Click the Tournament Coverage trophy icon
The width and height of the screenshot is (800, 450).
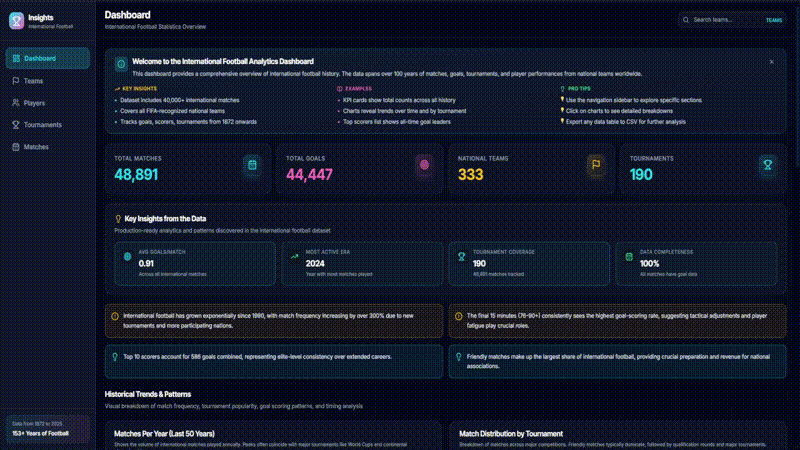pos(461,257)
